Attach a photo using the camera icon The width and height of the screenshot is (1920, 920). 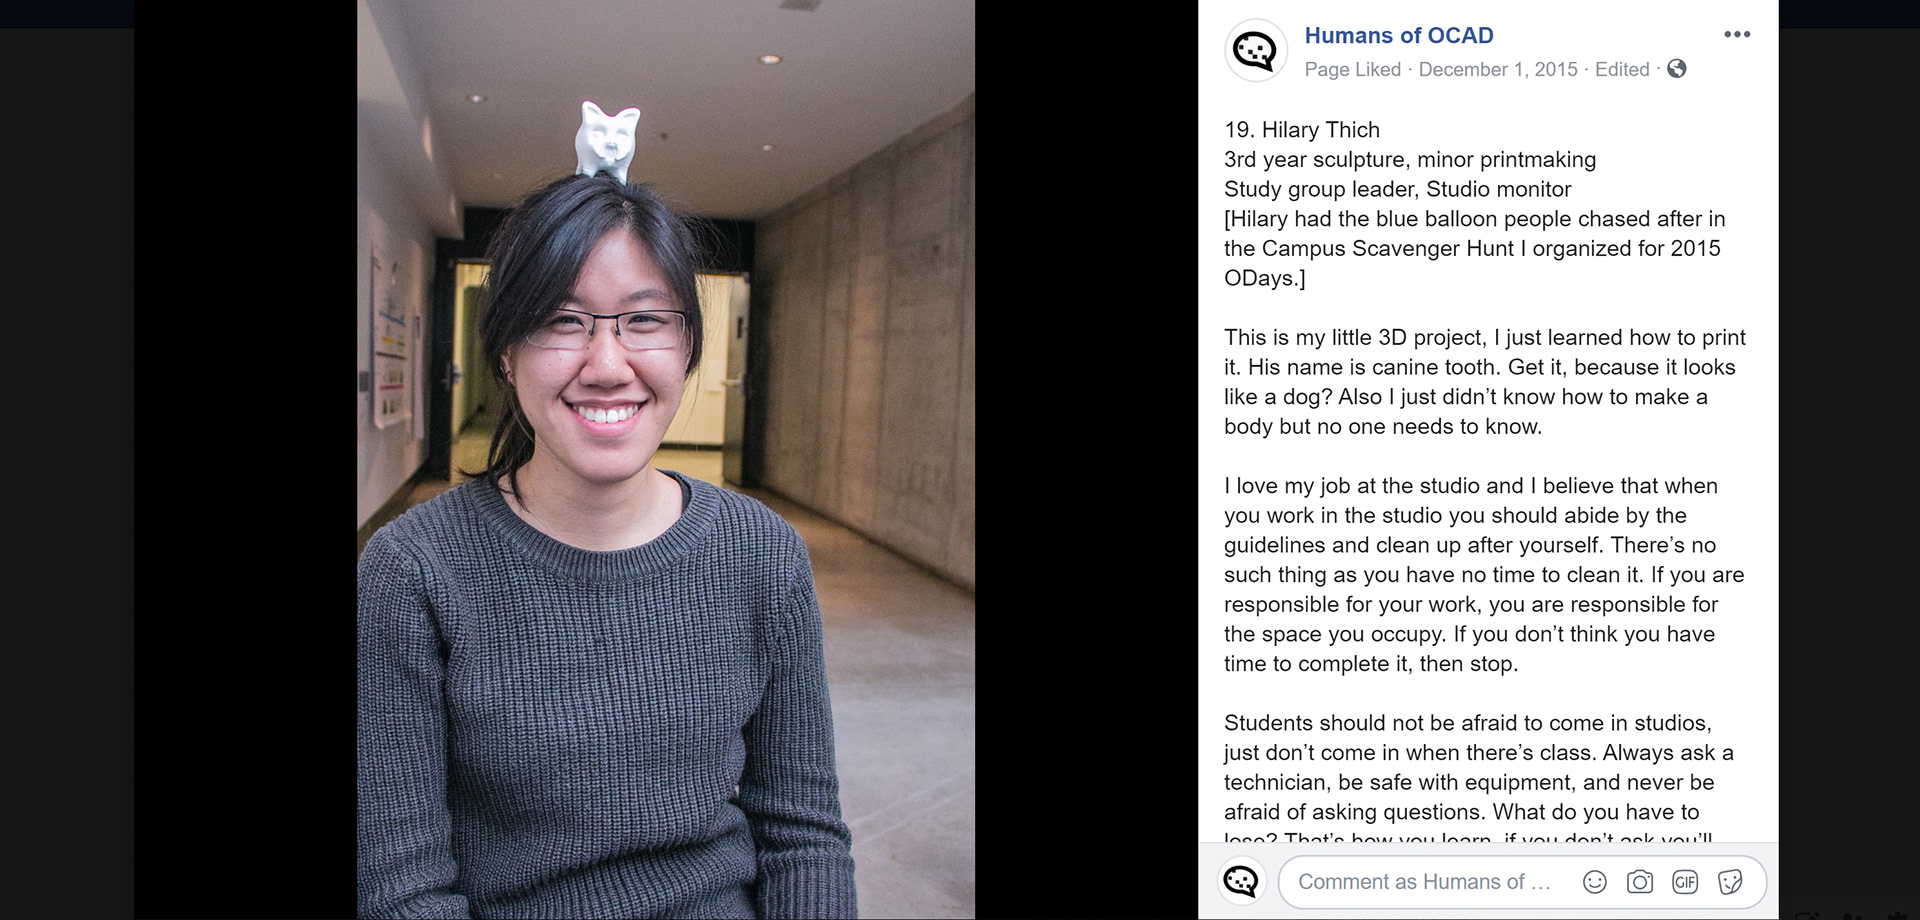click(x=1640, y=882)
